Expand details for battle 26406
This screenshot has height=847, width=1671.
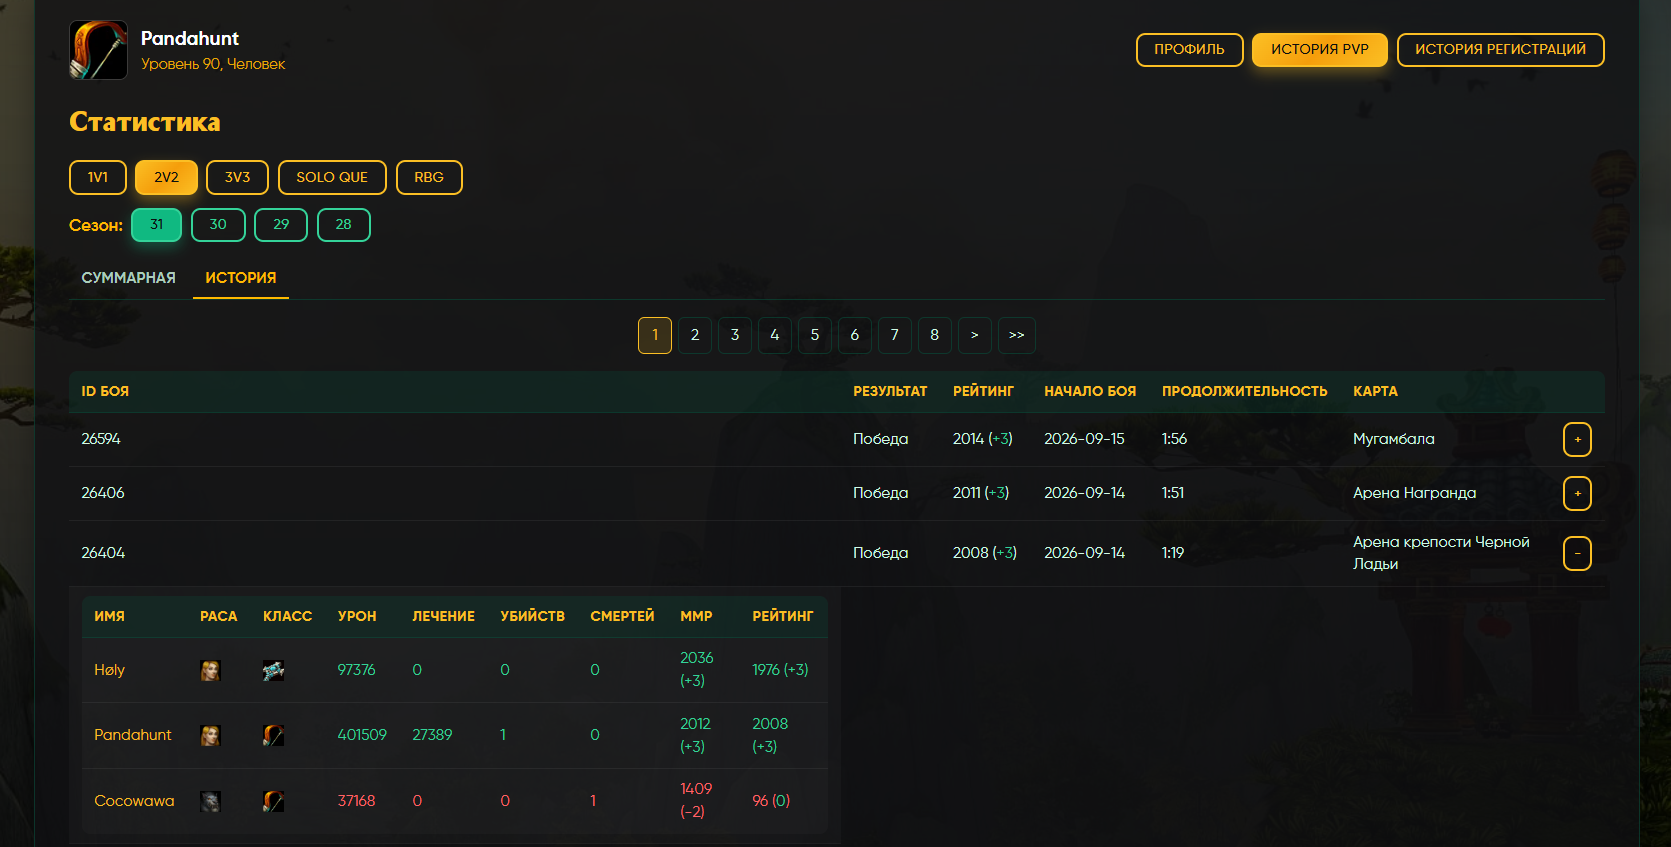click(x=1577, y=493)
